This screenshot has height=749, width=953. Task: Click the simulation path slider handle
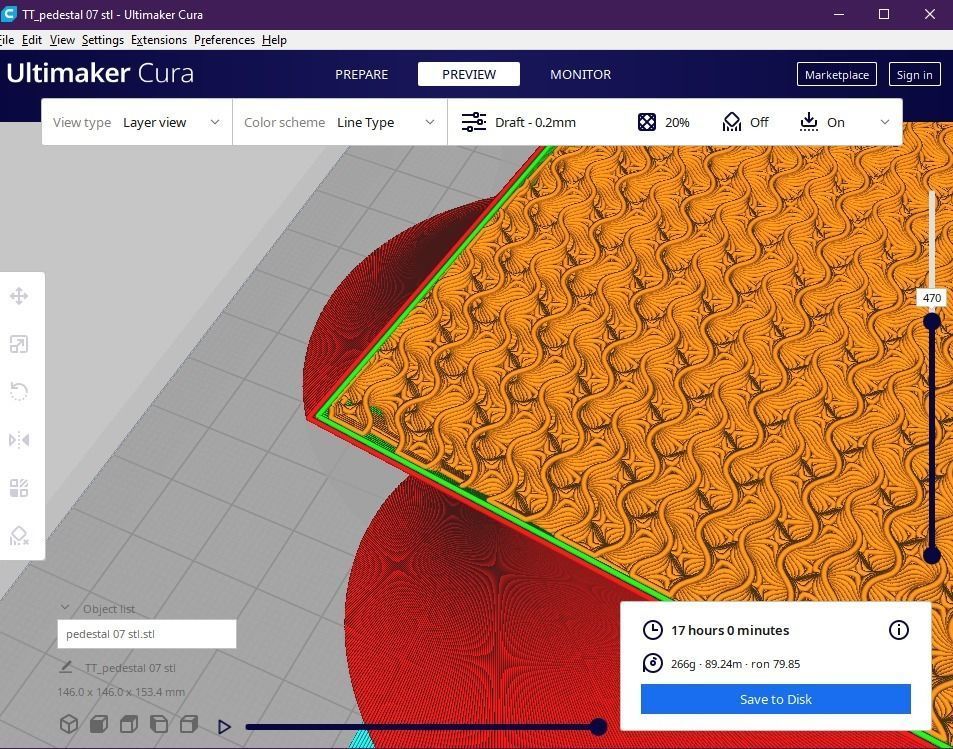pyautogui.click(x=599, y=726)
